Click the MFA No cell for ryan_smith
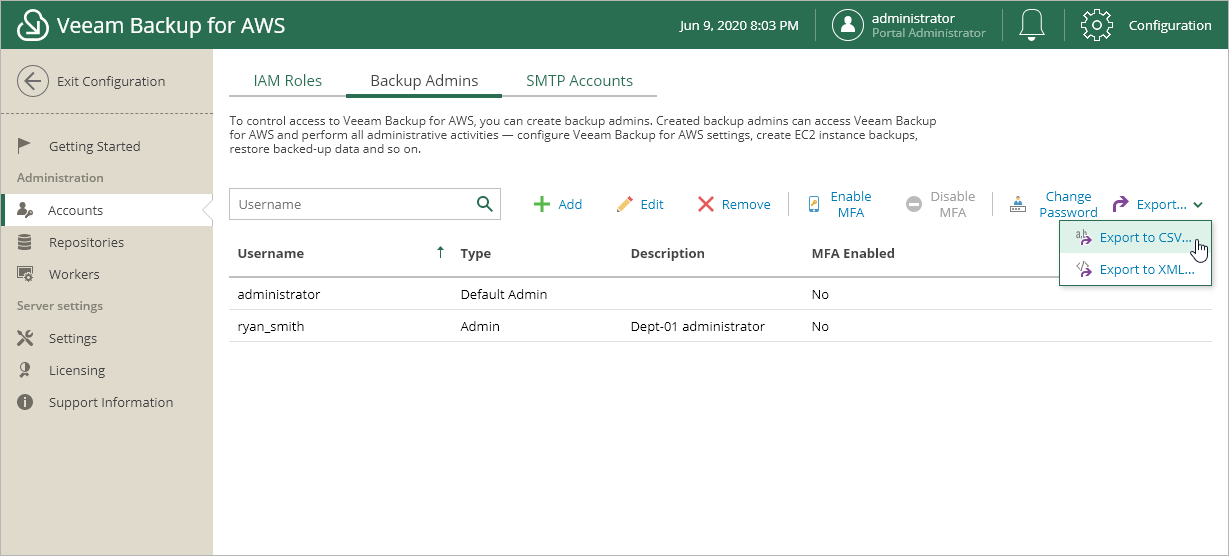 [820, 326]
